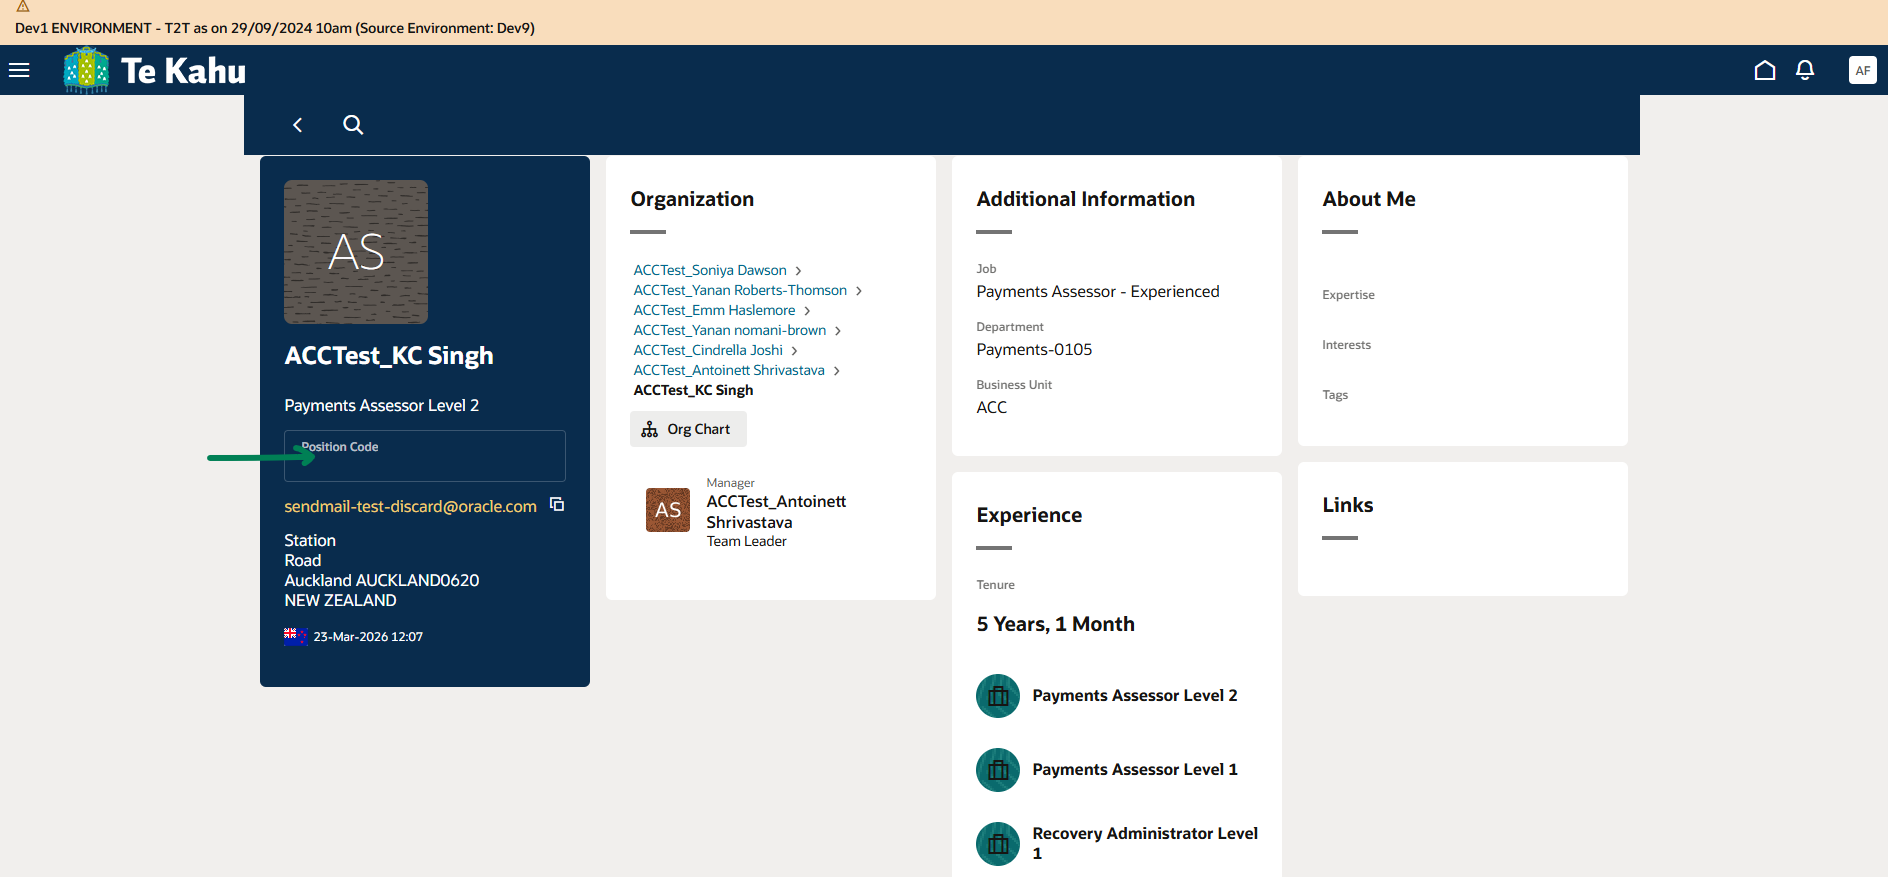Click the Organization card heading
The width and height of the screenshot is (1888, 877).
point(692,199)
